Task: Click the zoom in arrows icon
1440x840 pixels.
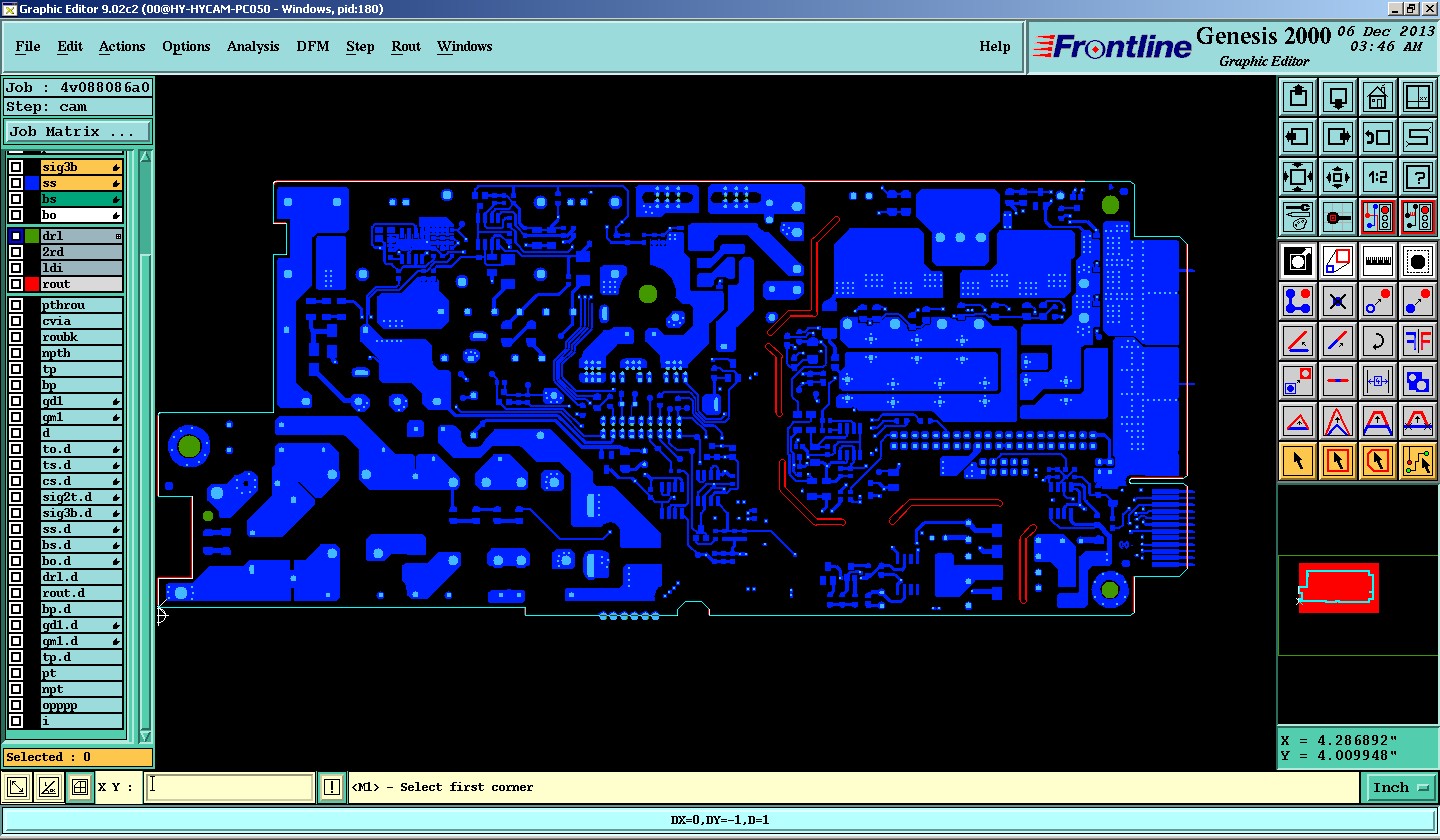Action: tap(1298, 177)
